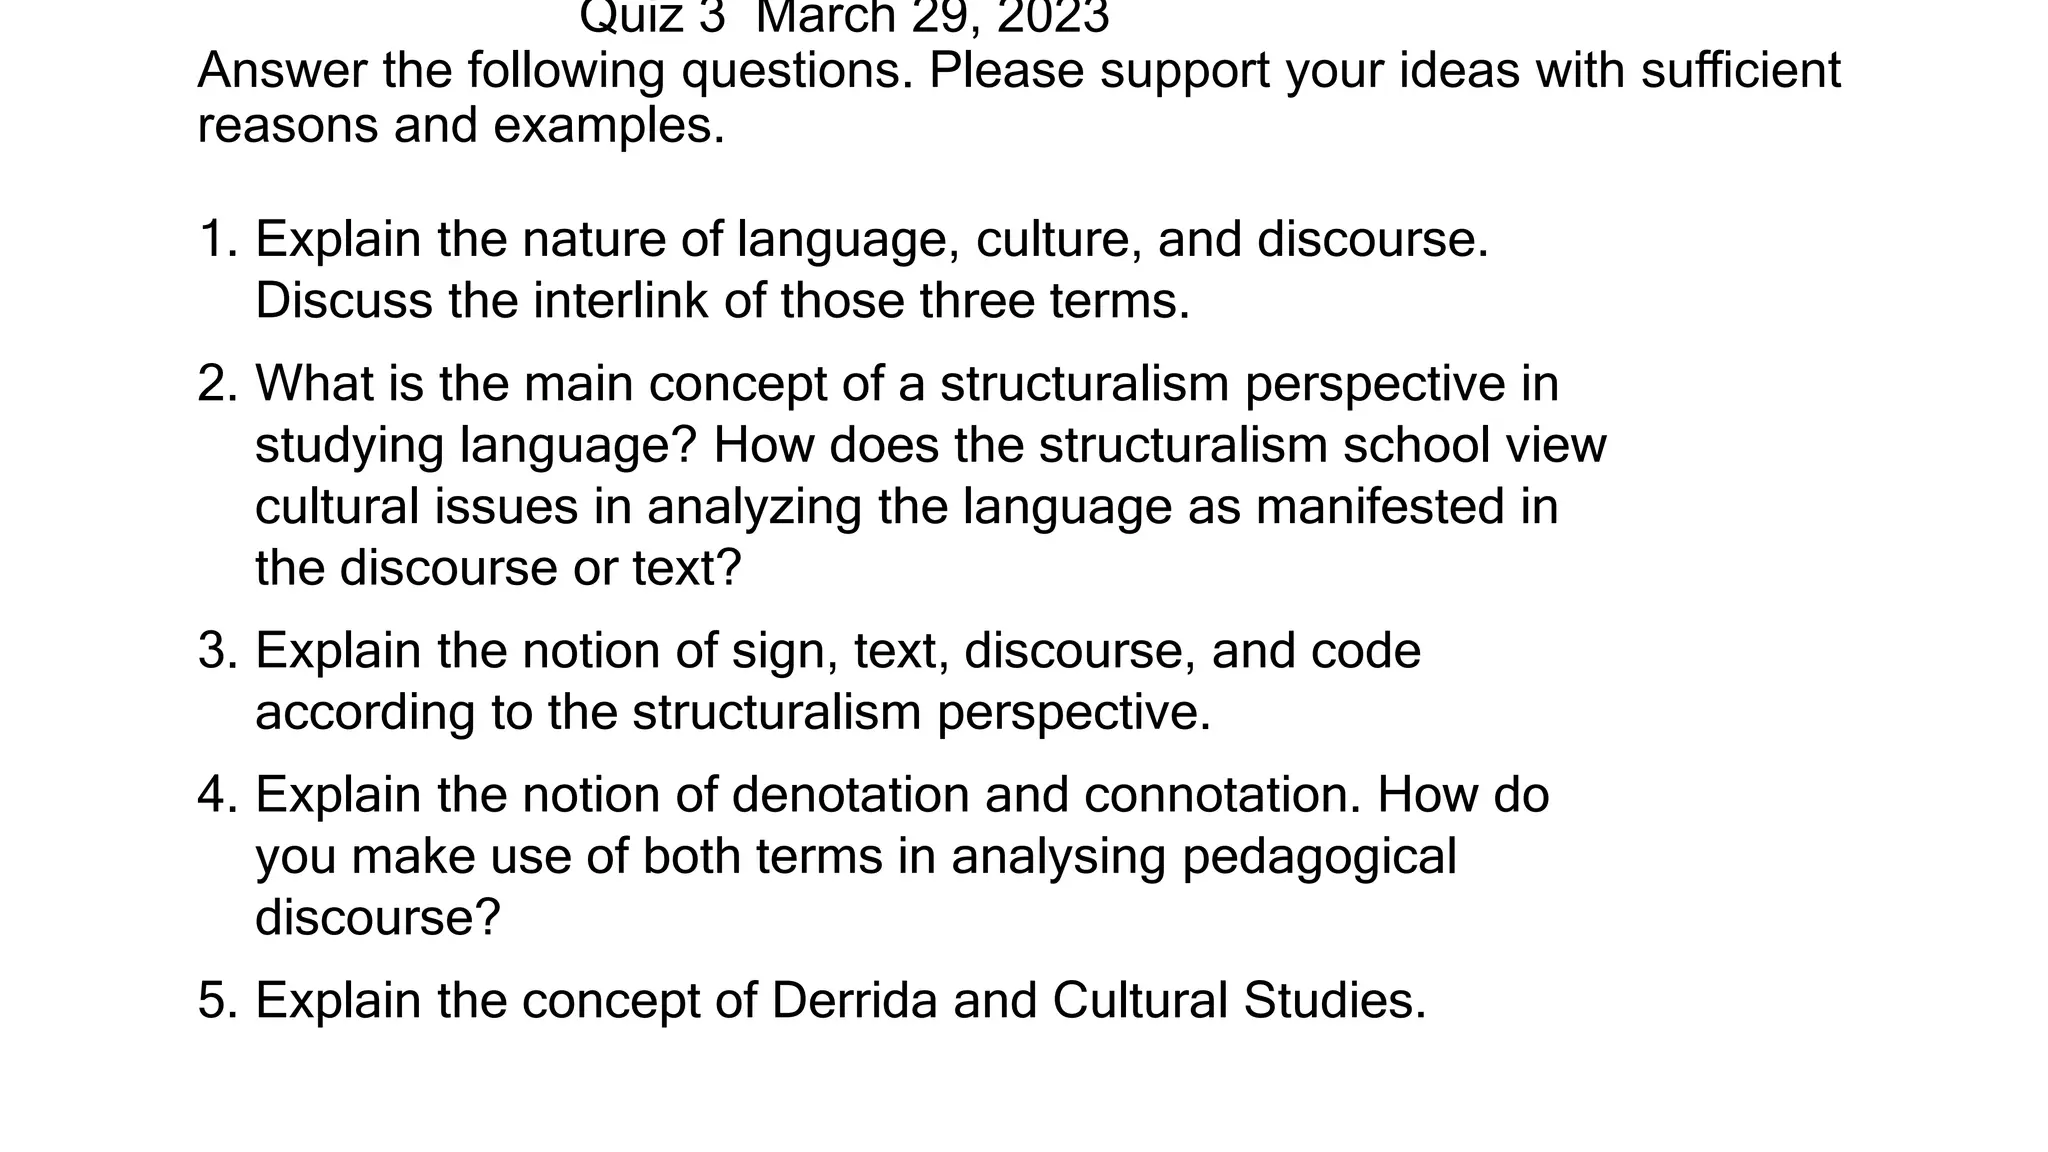Click 'the discourse or text?' line
Screen dimensions: 2048x1152
pos(498,568)
